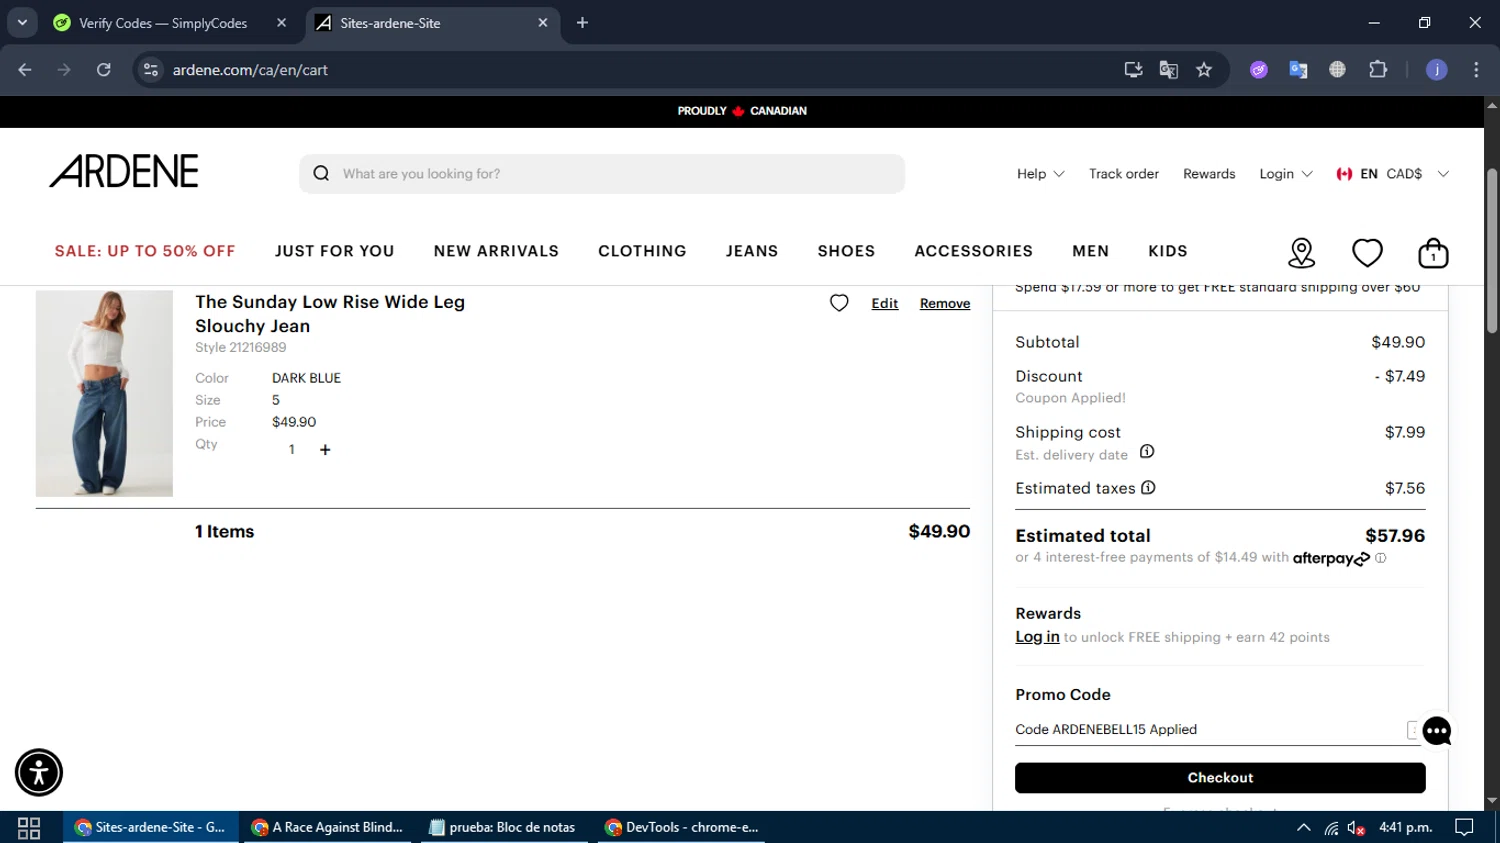Screen dimensions: 1500x843
Task: Open the EN CAD$ language currency dropdown
Action: click(x=1392, y=174)
